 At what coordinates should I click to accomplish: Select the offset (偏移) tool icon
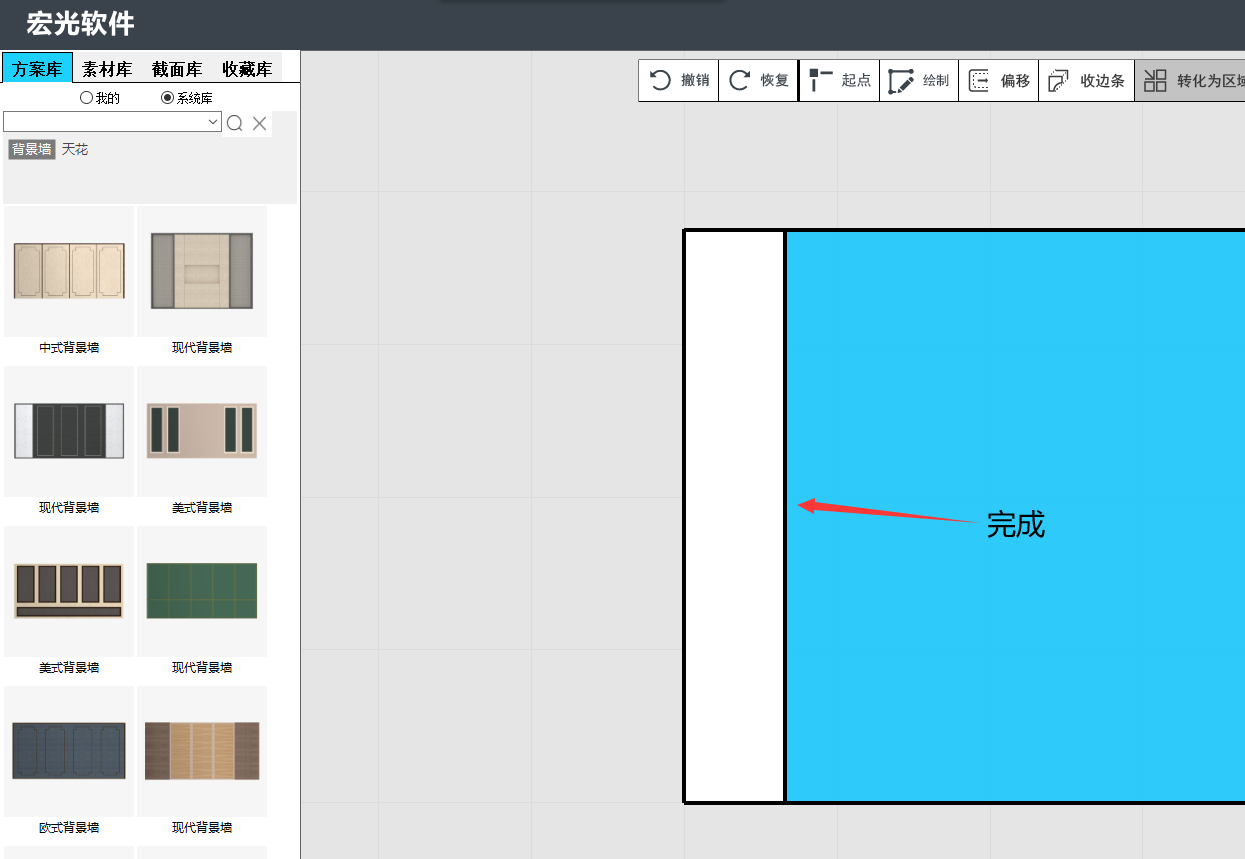pyautogui.click(x=979, y=81)
